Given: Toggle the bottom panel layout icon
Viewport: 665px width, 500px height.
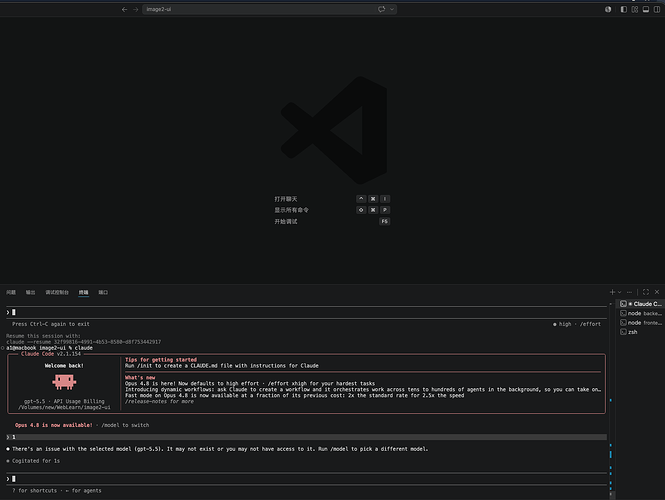Looking at the screenshot, I should [x=645, y=9].
